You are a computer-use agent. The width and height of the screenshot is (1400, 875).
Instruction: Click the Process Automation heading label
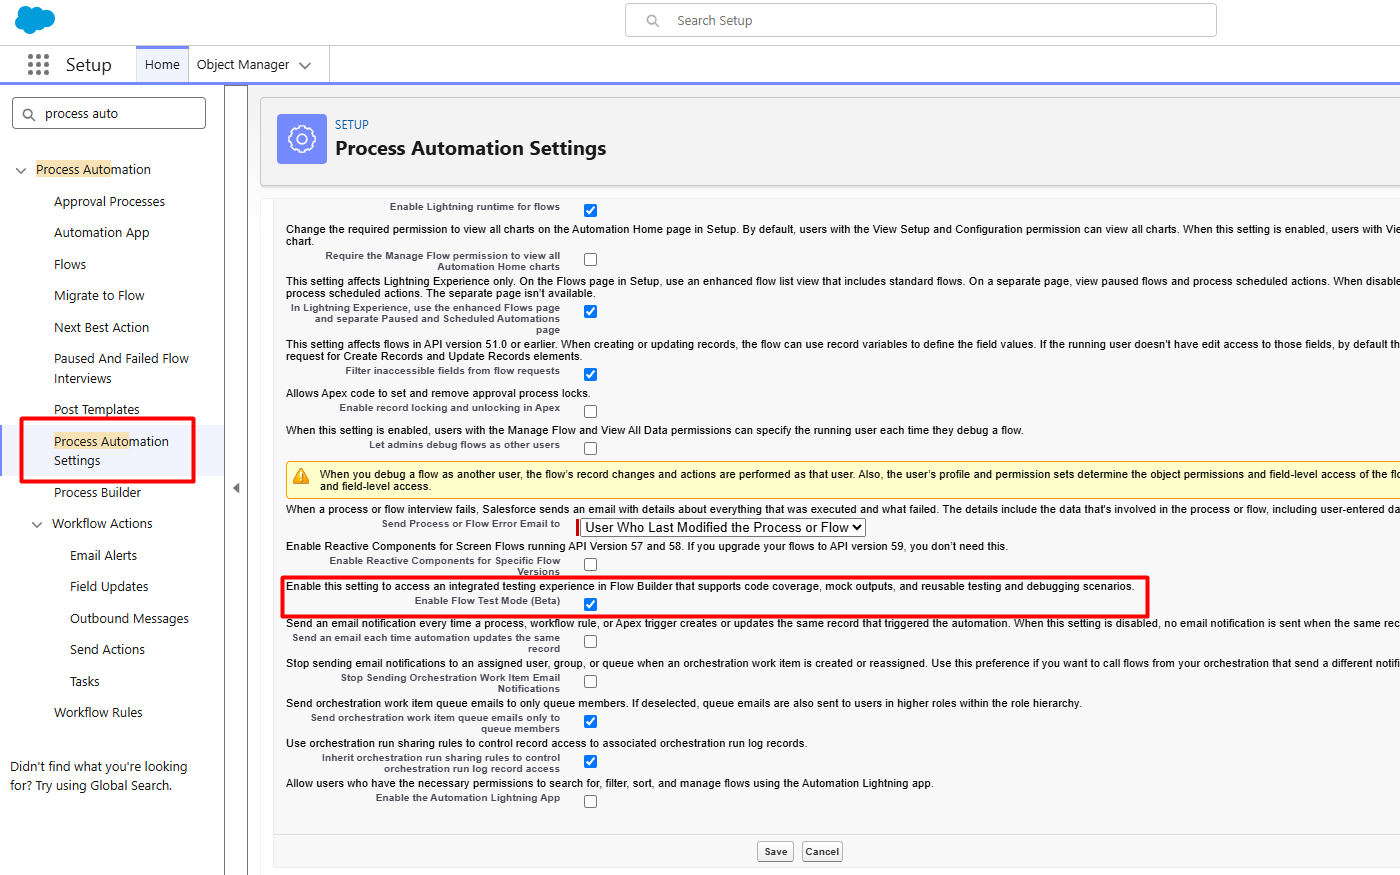point(93,169)
